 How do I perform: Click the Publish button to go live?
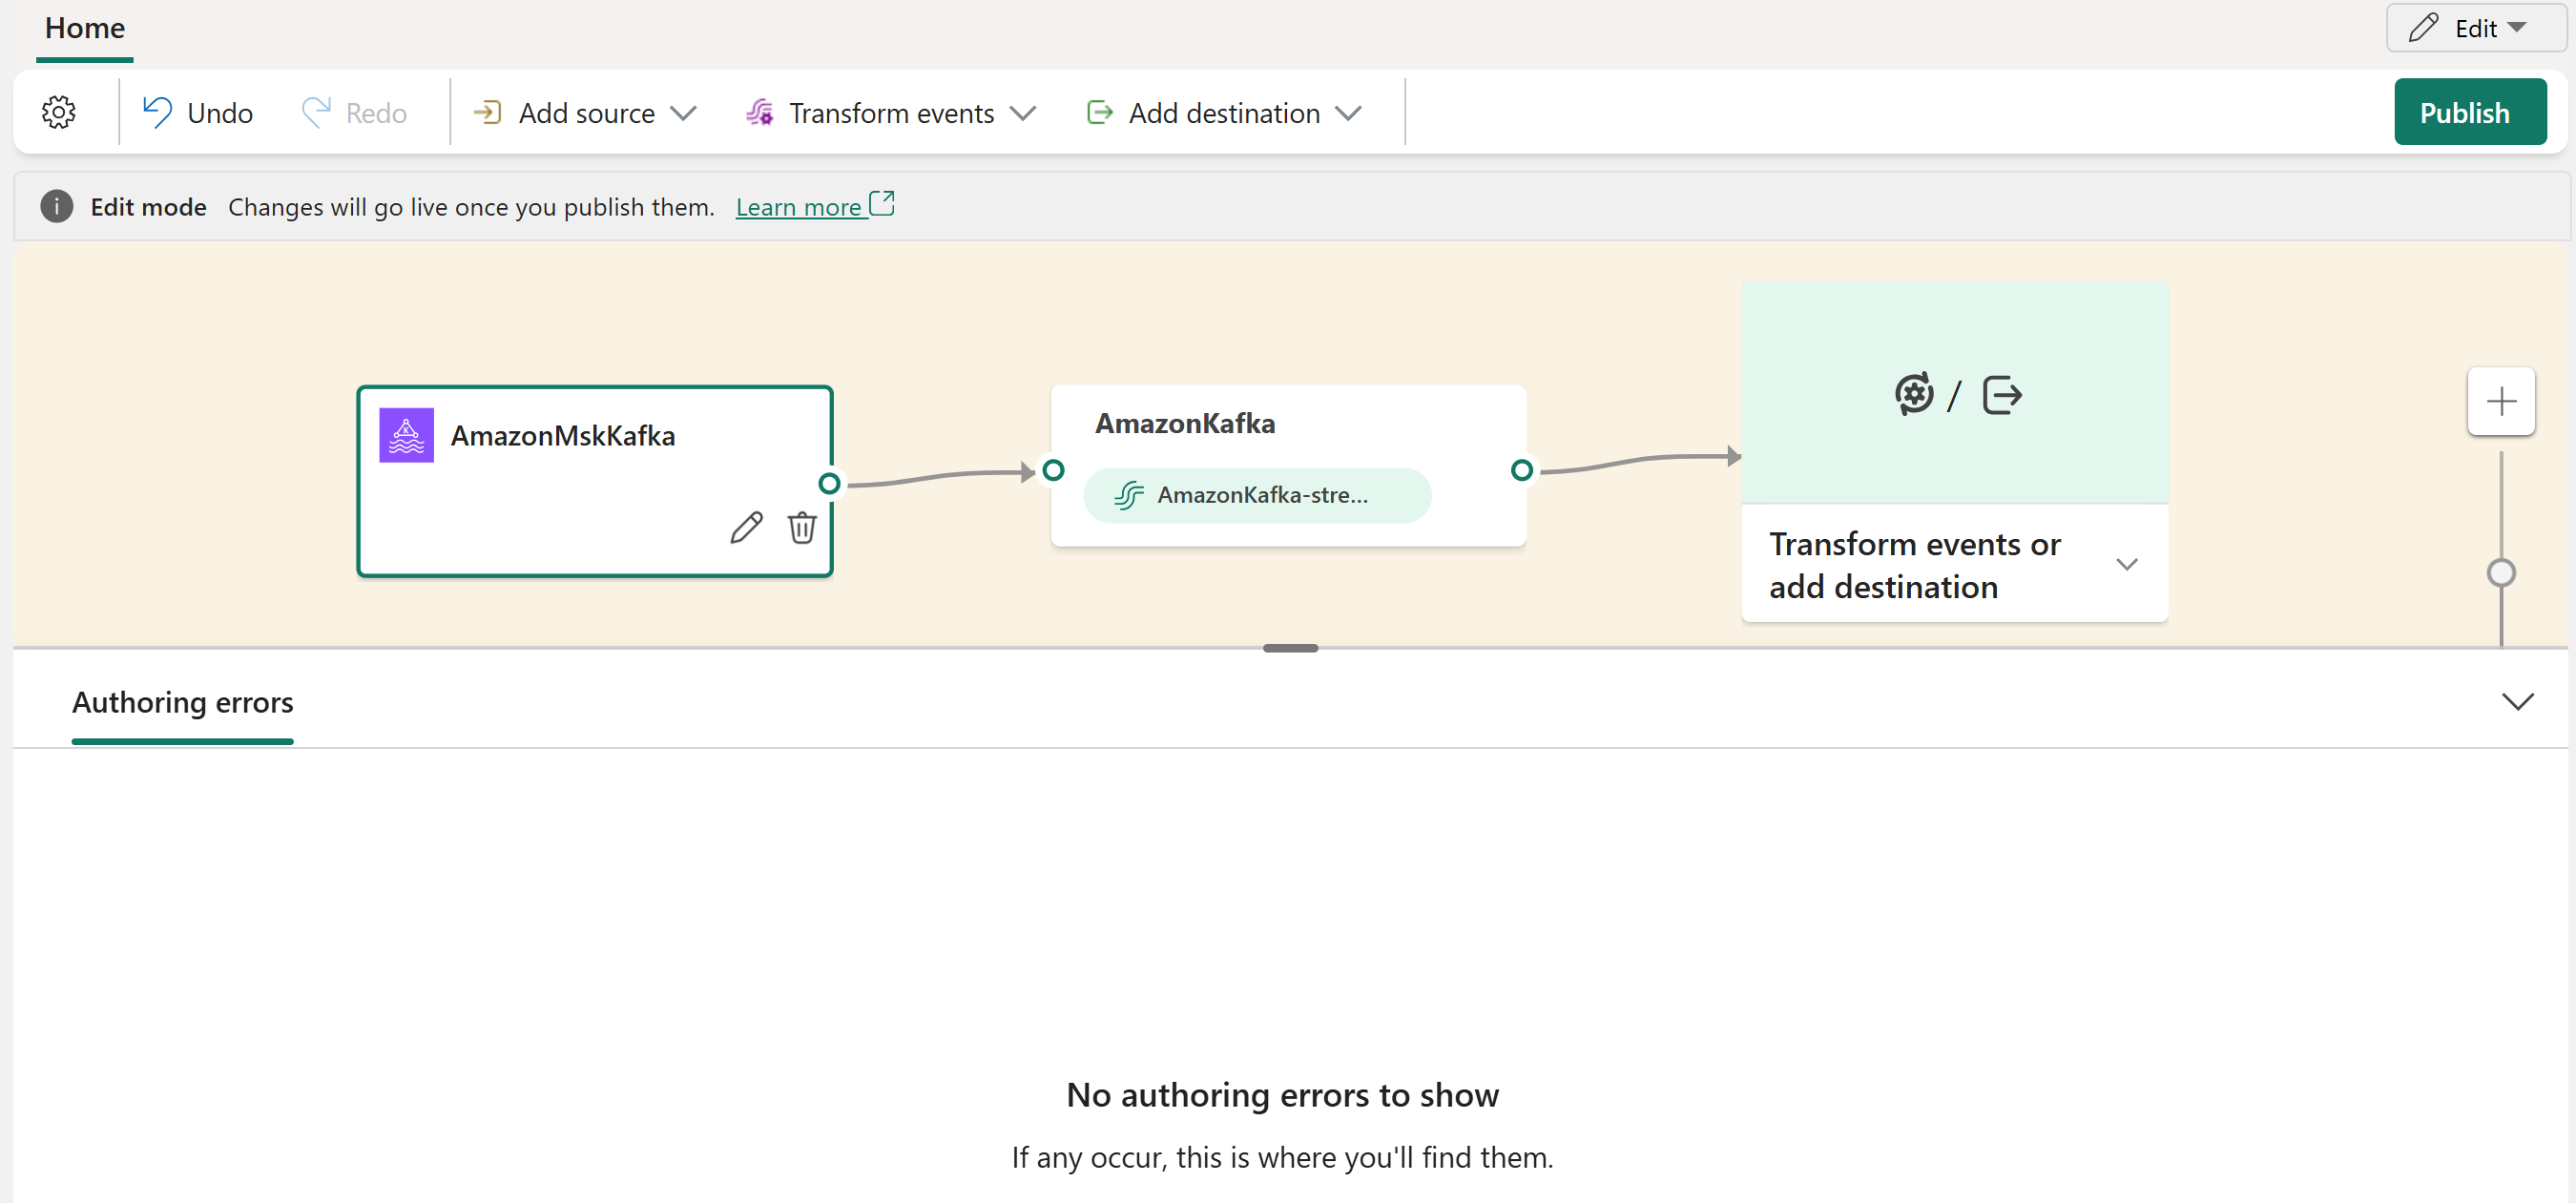(2464, 114)
